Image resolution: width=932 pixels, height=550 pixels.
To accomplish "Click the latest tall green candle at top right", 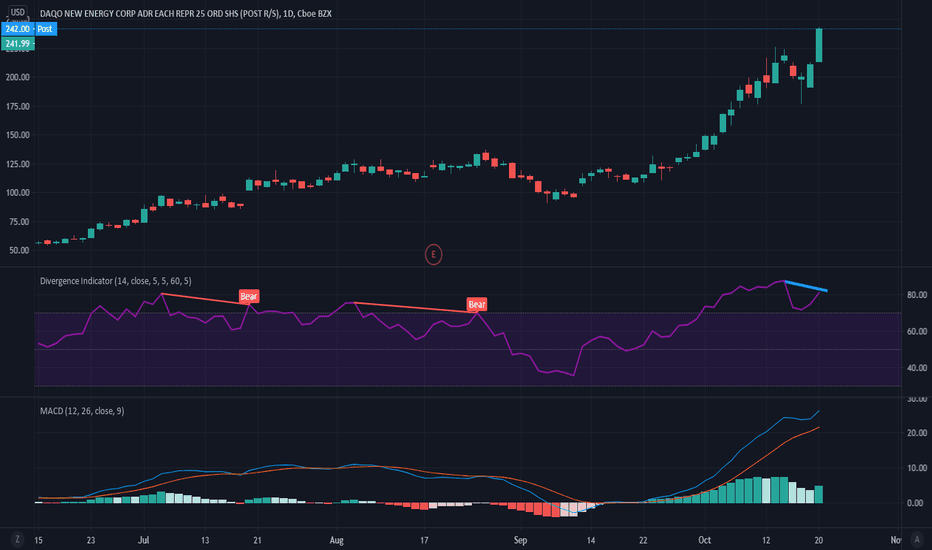I will coord(819,45).
